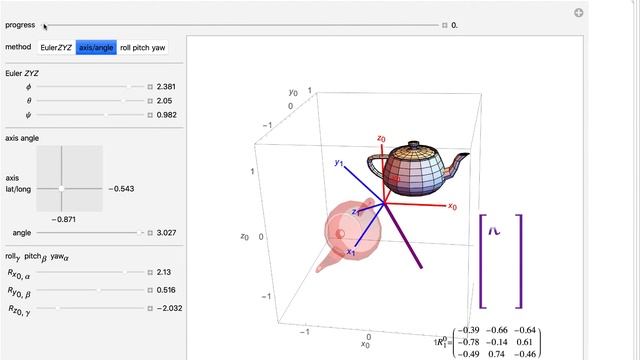Click the alpha value 2.13
640x360 pixels.
(164, 272)
